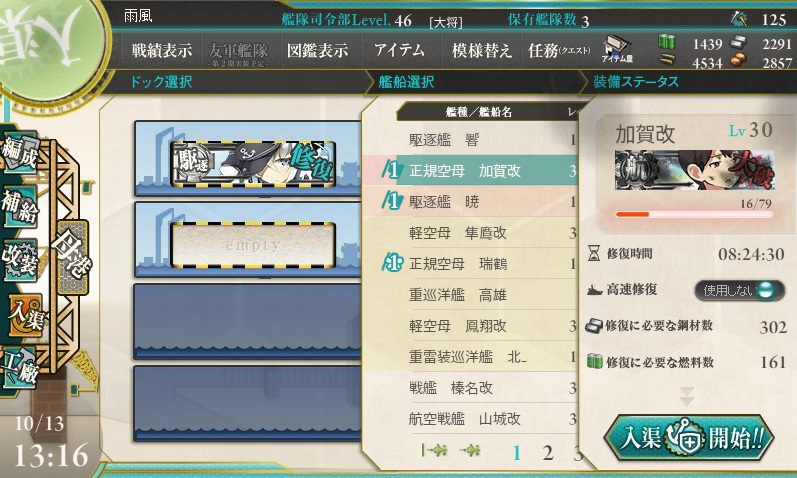The image size is (797, 478).
Task: Open the アイテム屋 item shop icon
Action: tap(618, 49)
